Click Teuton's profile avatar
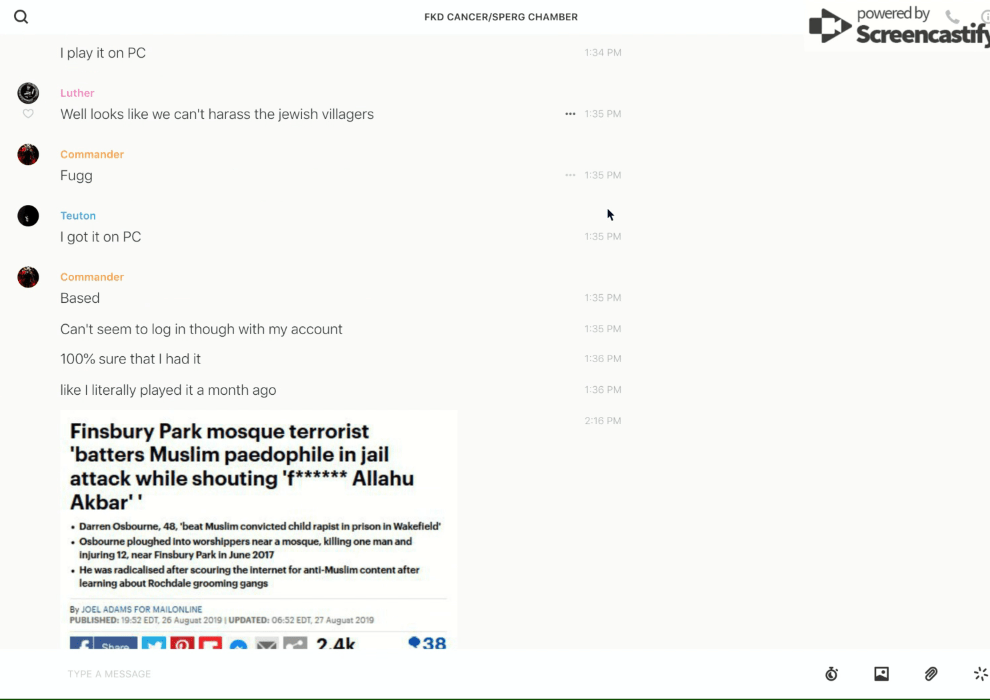 point(28,216)
